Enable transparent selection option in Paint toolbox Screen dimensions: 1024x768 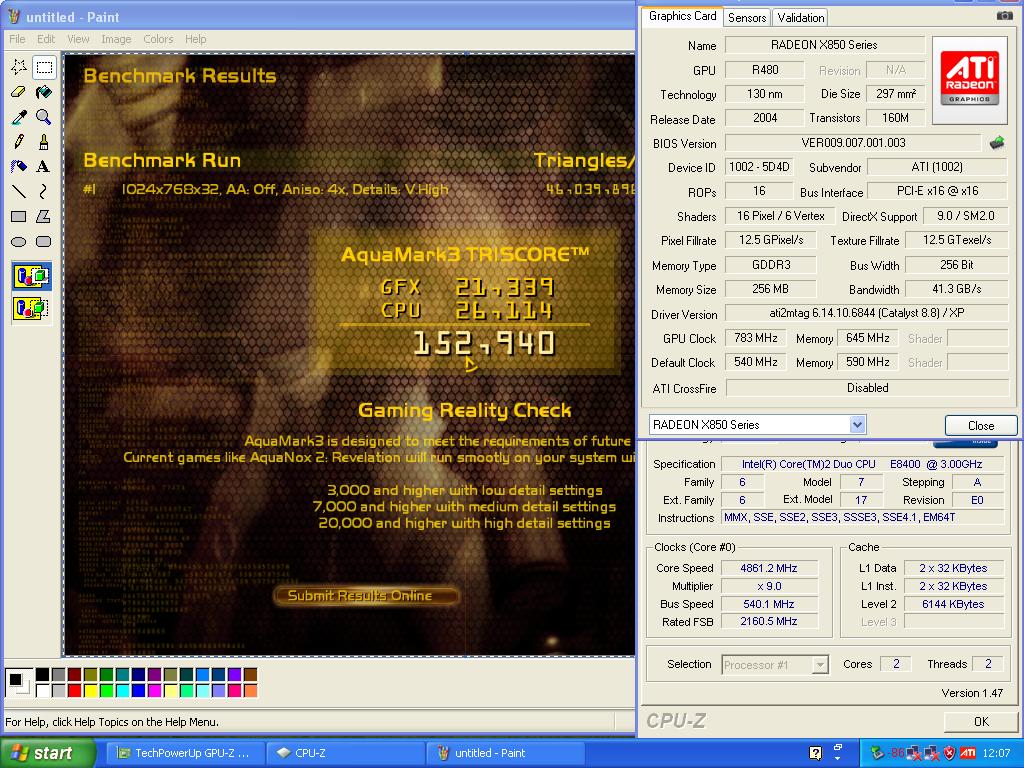click(31, 308)
